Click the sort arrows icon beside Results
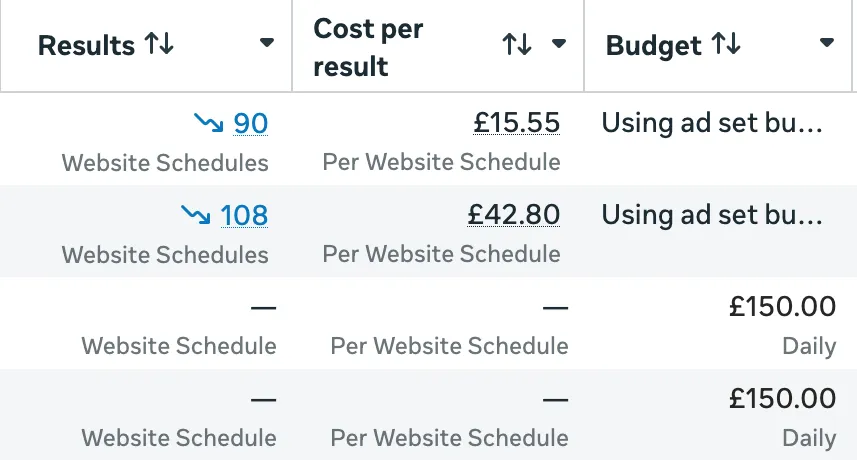This screenshot has width=857, height=460. point(159,44)
